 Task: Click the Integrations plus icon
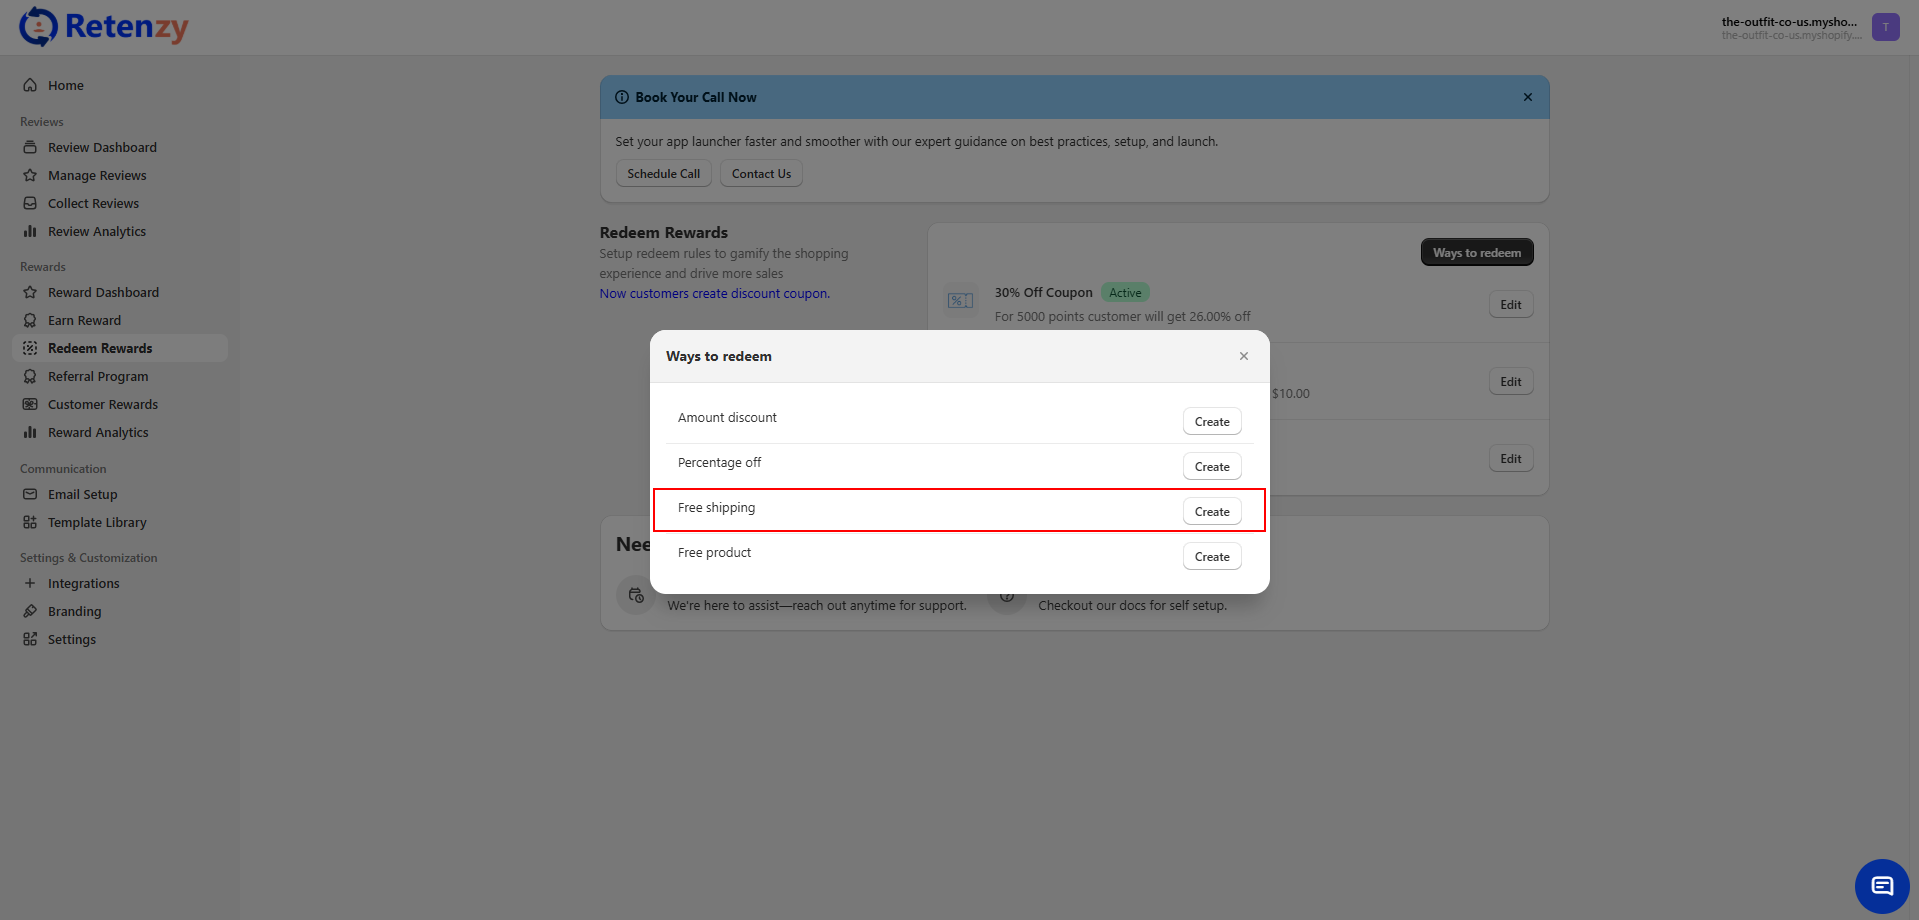click(30, 583)
